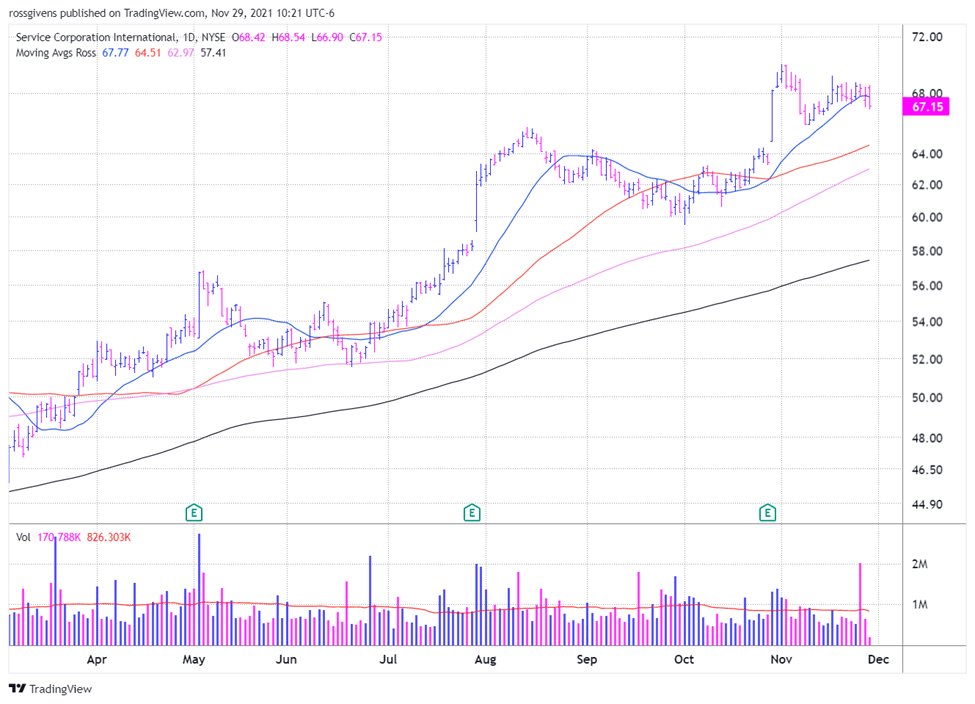Click the pink moving average value 62.97

pyautogui.click(x=181, y=52)
